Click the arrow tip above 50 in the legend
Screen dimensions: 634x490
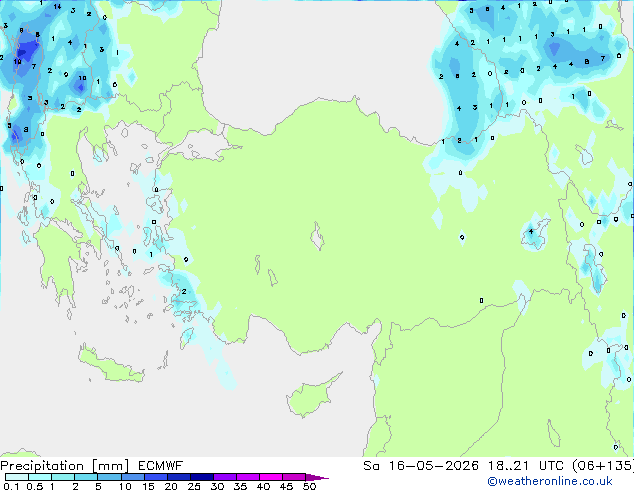[317, 477]
